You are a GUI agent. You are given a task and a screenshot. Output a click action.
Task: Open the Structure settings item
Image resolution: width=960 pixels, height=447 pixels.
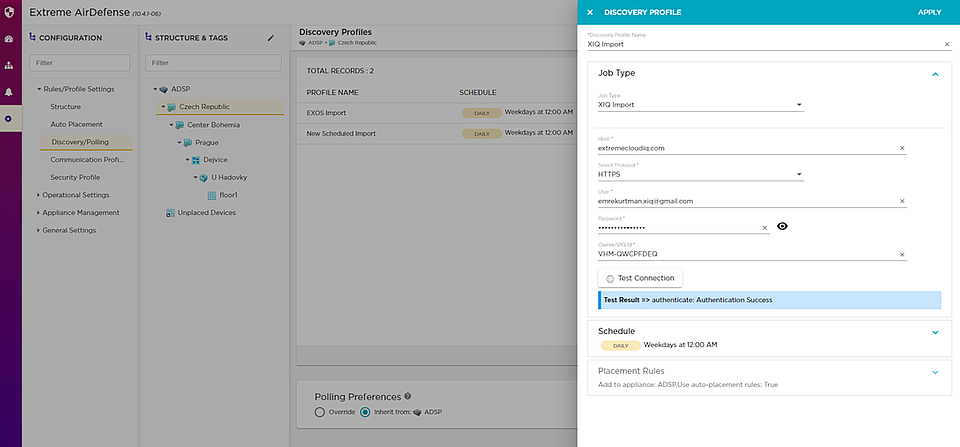point(66,107)
